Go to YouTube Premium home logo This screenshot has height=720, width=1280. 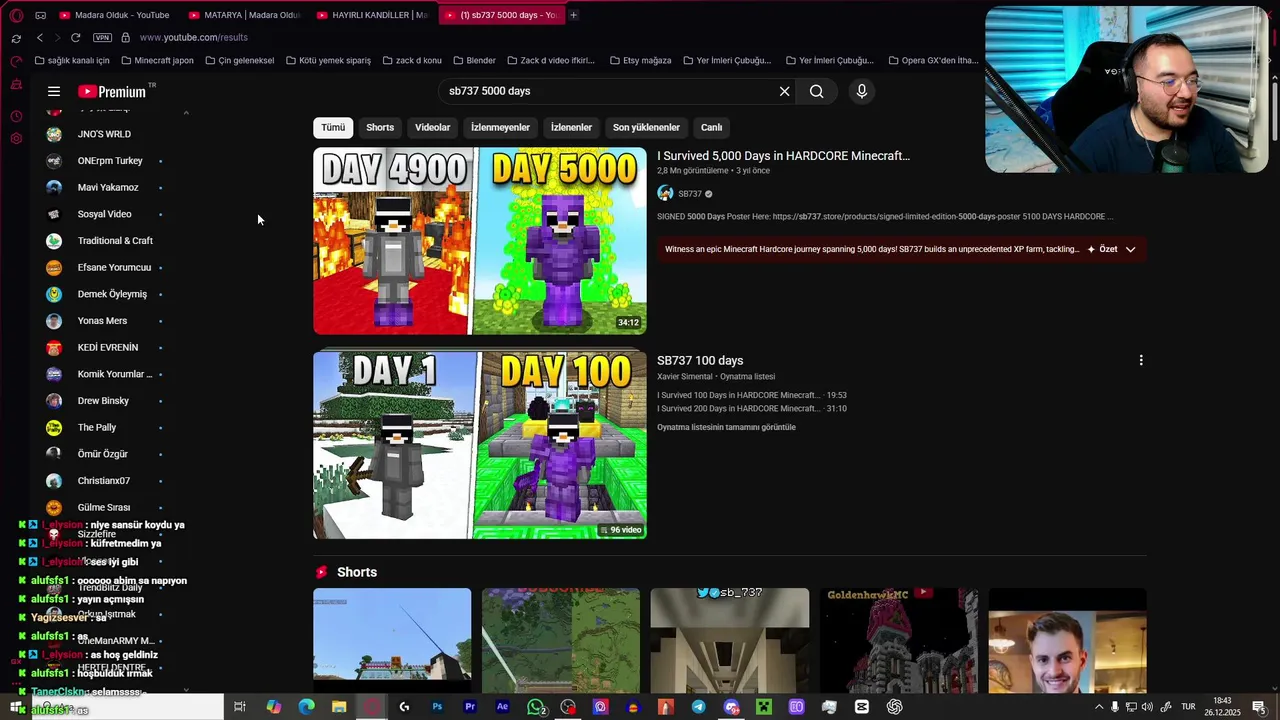pyautogui.click(x=112, y=91)
